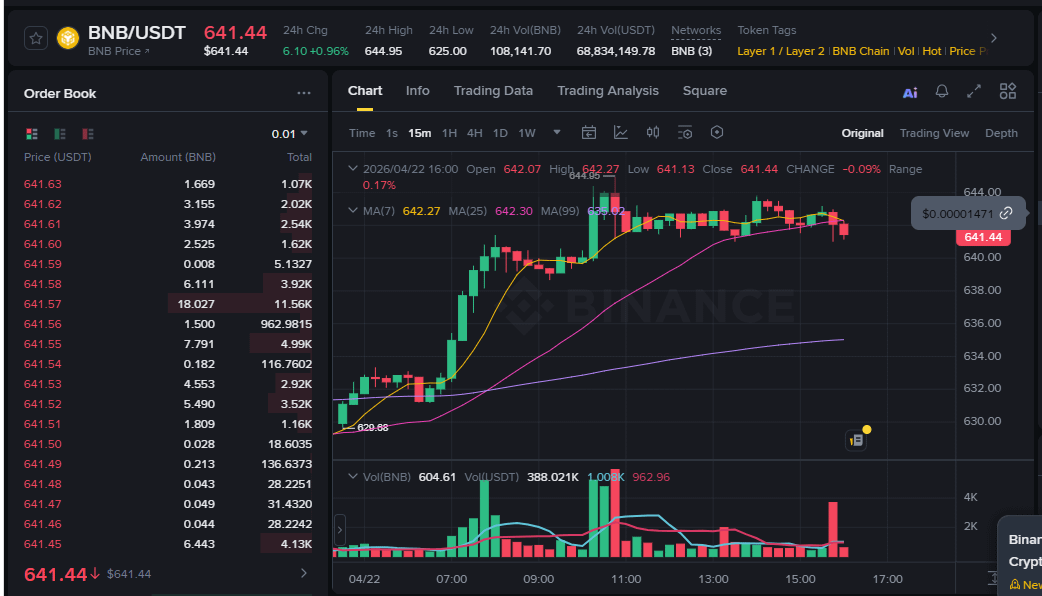
Task: Click the 18.027 amount cell
Action: pos(195,304)
